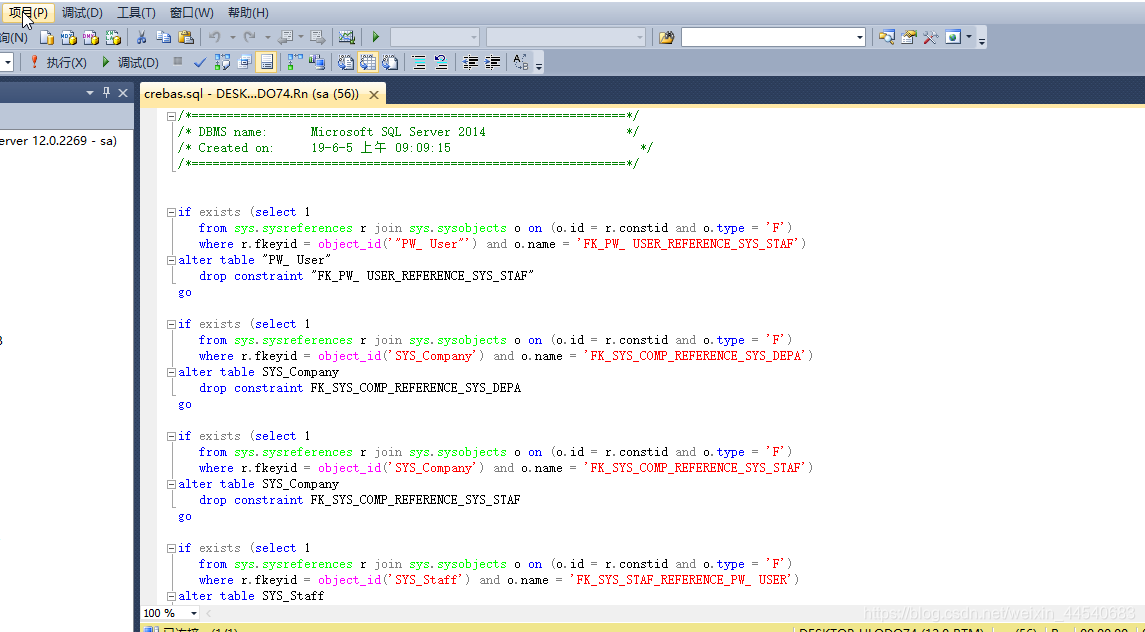Viewport: 1145px width, 632px height.
Task: Open the 帮助(H) menu
Action: pos(248,12)
